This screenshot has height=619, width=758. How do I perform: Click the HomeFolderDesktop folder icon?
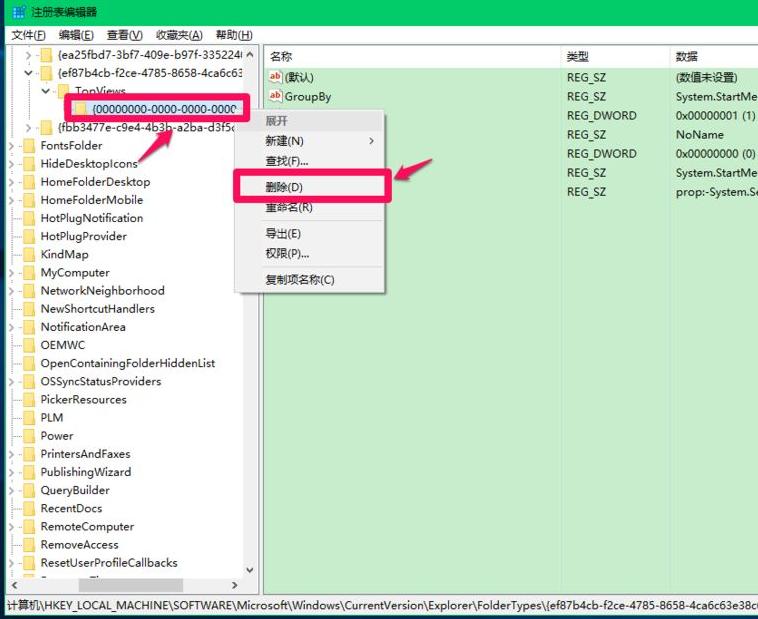pyautogui.click(x=29, y=182)
